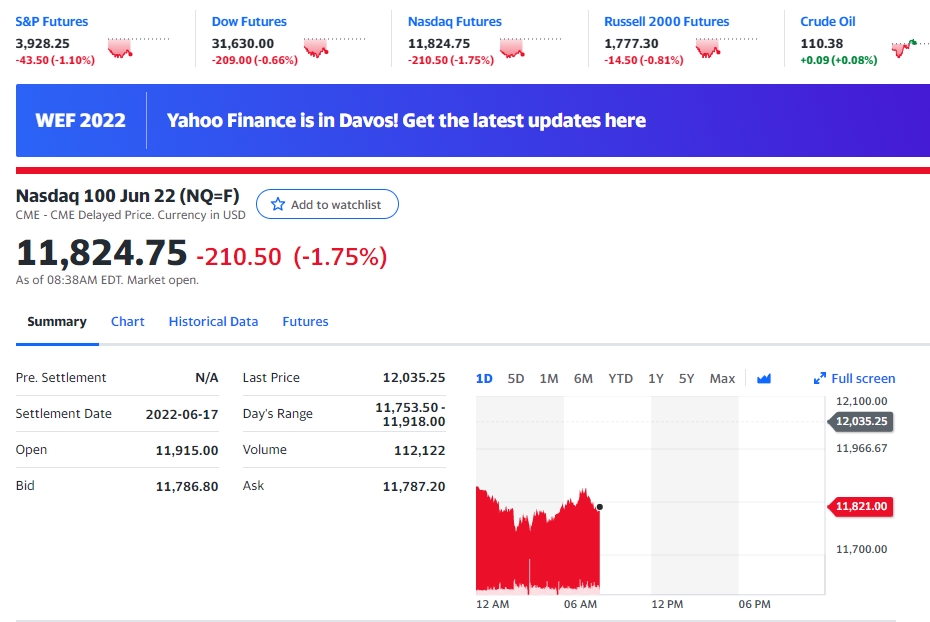The width and height of the screenshot is (930, 622).
Task: Open the Crude Oil mini sparkline chart
Action: click(x=910, y=47)
